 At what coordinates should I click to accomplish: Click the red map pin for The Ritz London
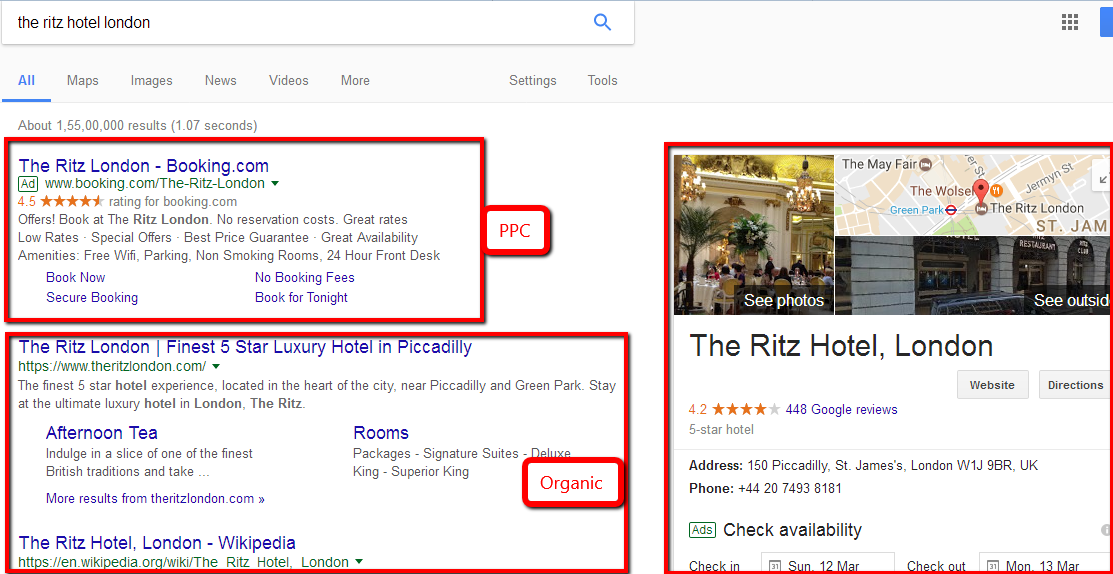(981, 190)
